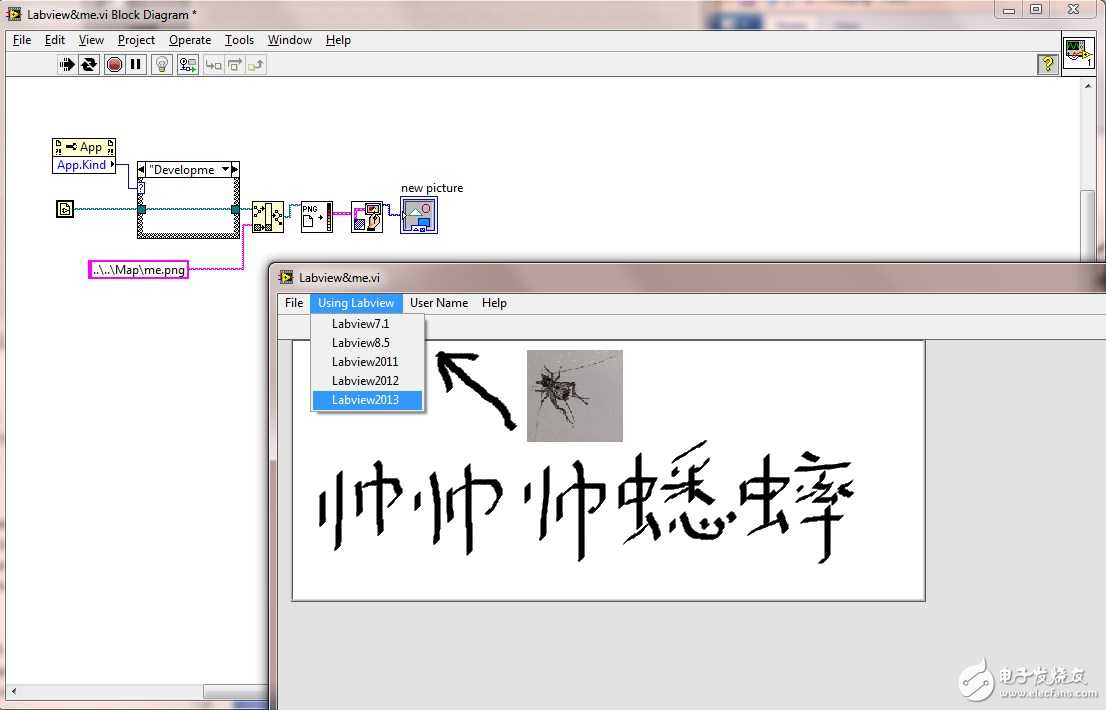Click the case structure left decrement arrow

click(x=141, y=169)
